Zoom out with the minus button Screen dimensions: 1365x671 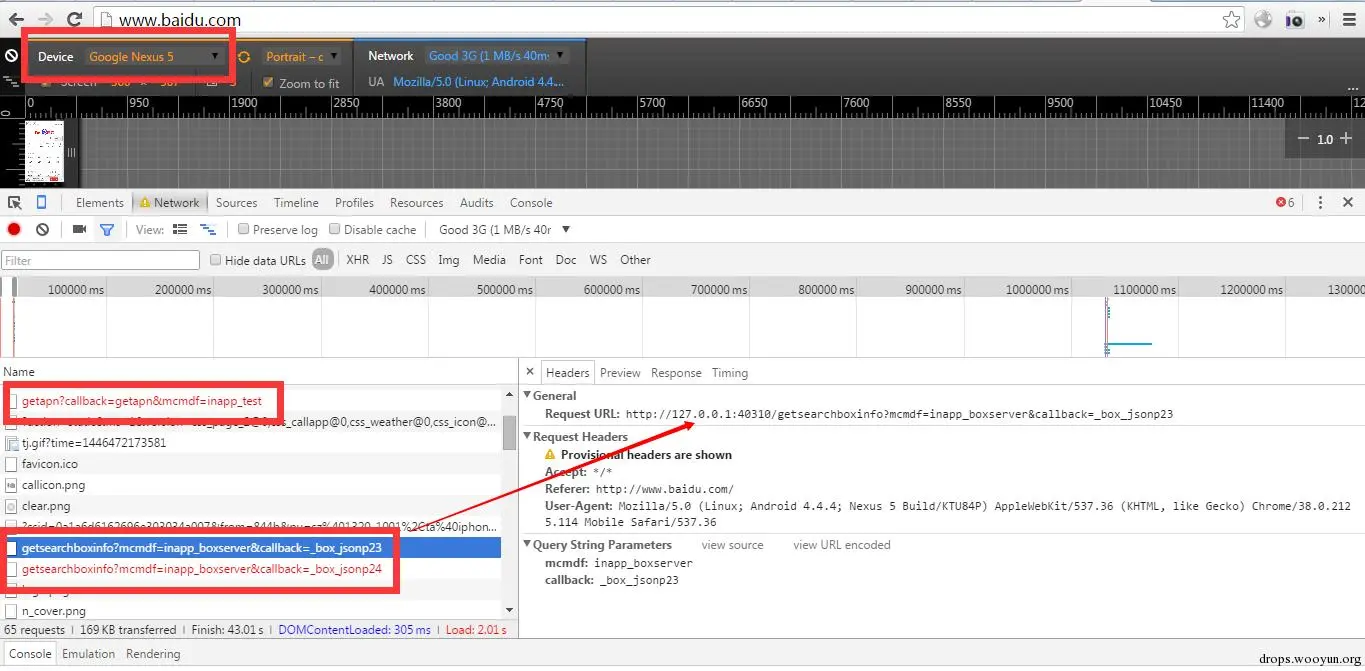[x=1303, y=139]
